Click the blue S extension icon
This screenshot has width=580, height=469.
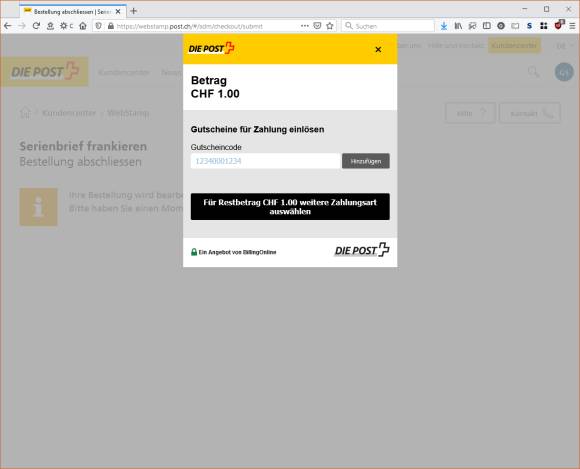click(529, 26)
